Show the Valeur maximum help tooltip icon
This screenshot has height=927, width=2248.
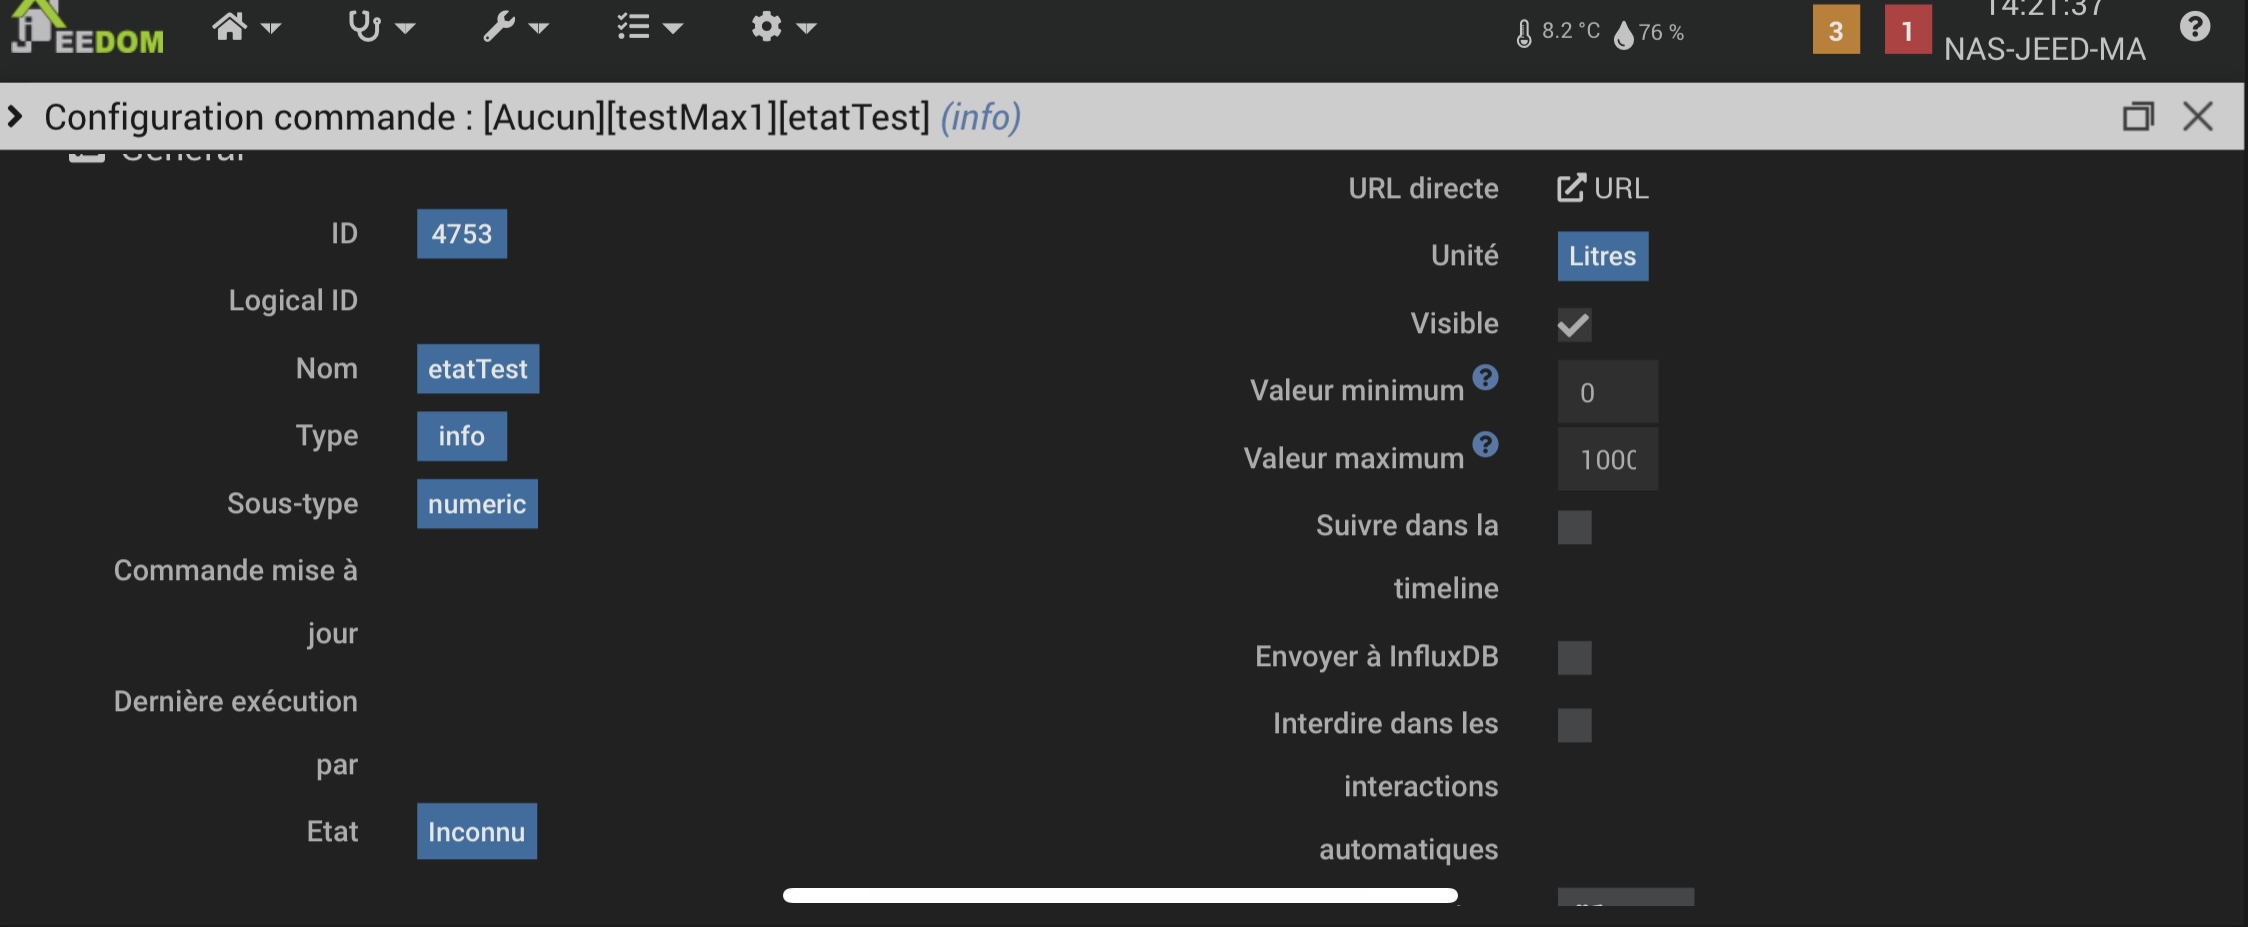tap(1486, 444)
